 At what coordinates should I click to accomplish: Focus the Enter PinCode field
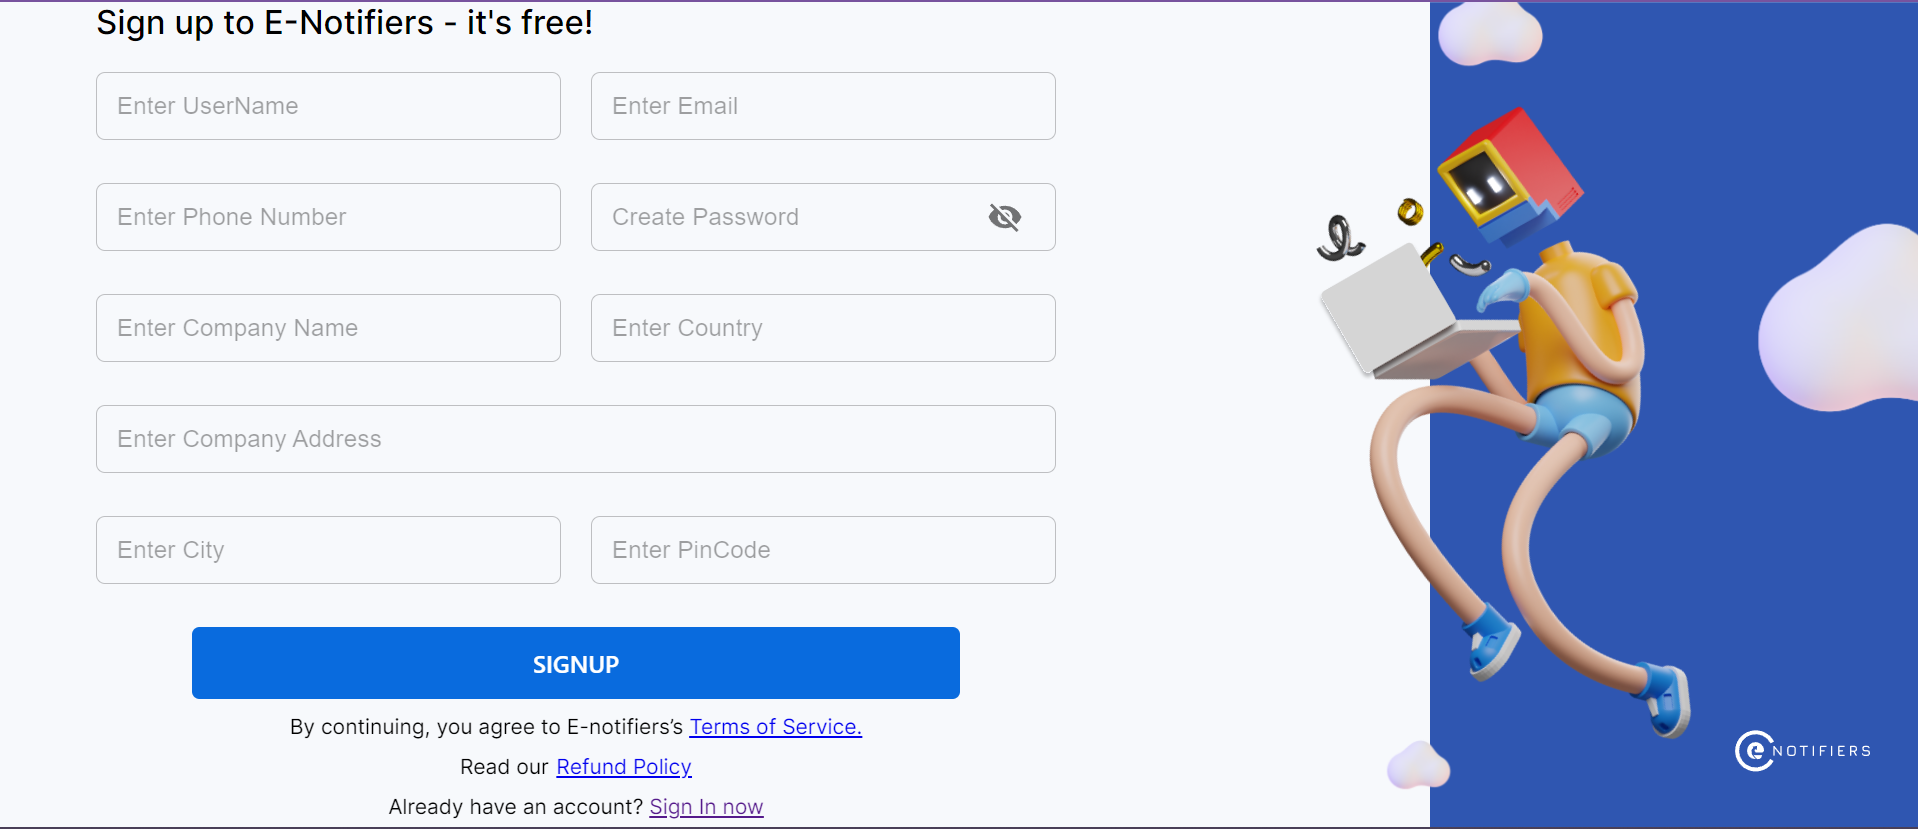[822, 550]
